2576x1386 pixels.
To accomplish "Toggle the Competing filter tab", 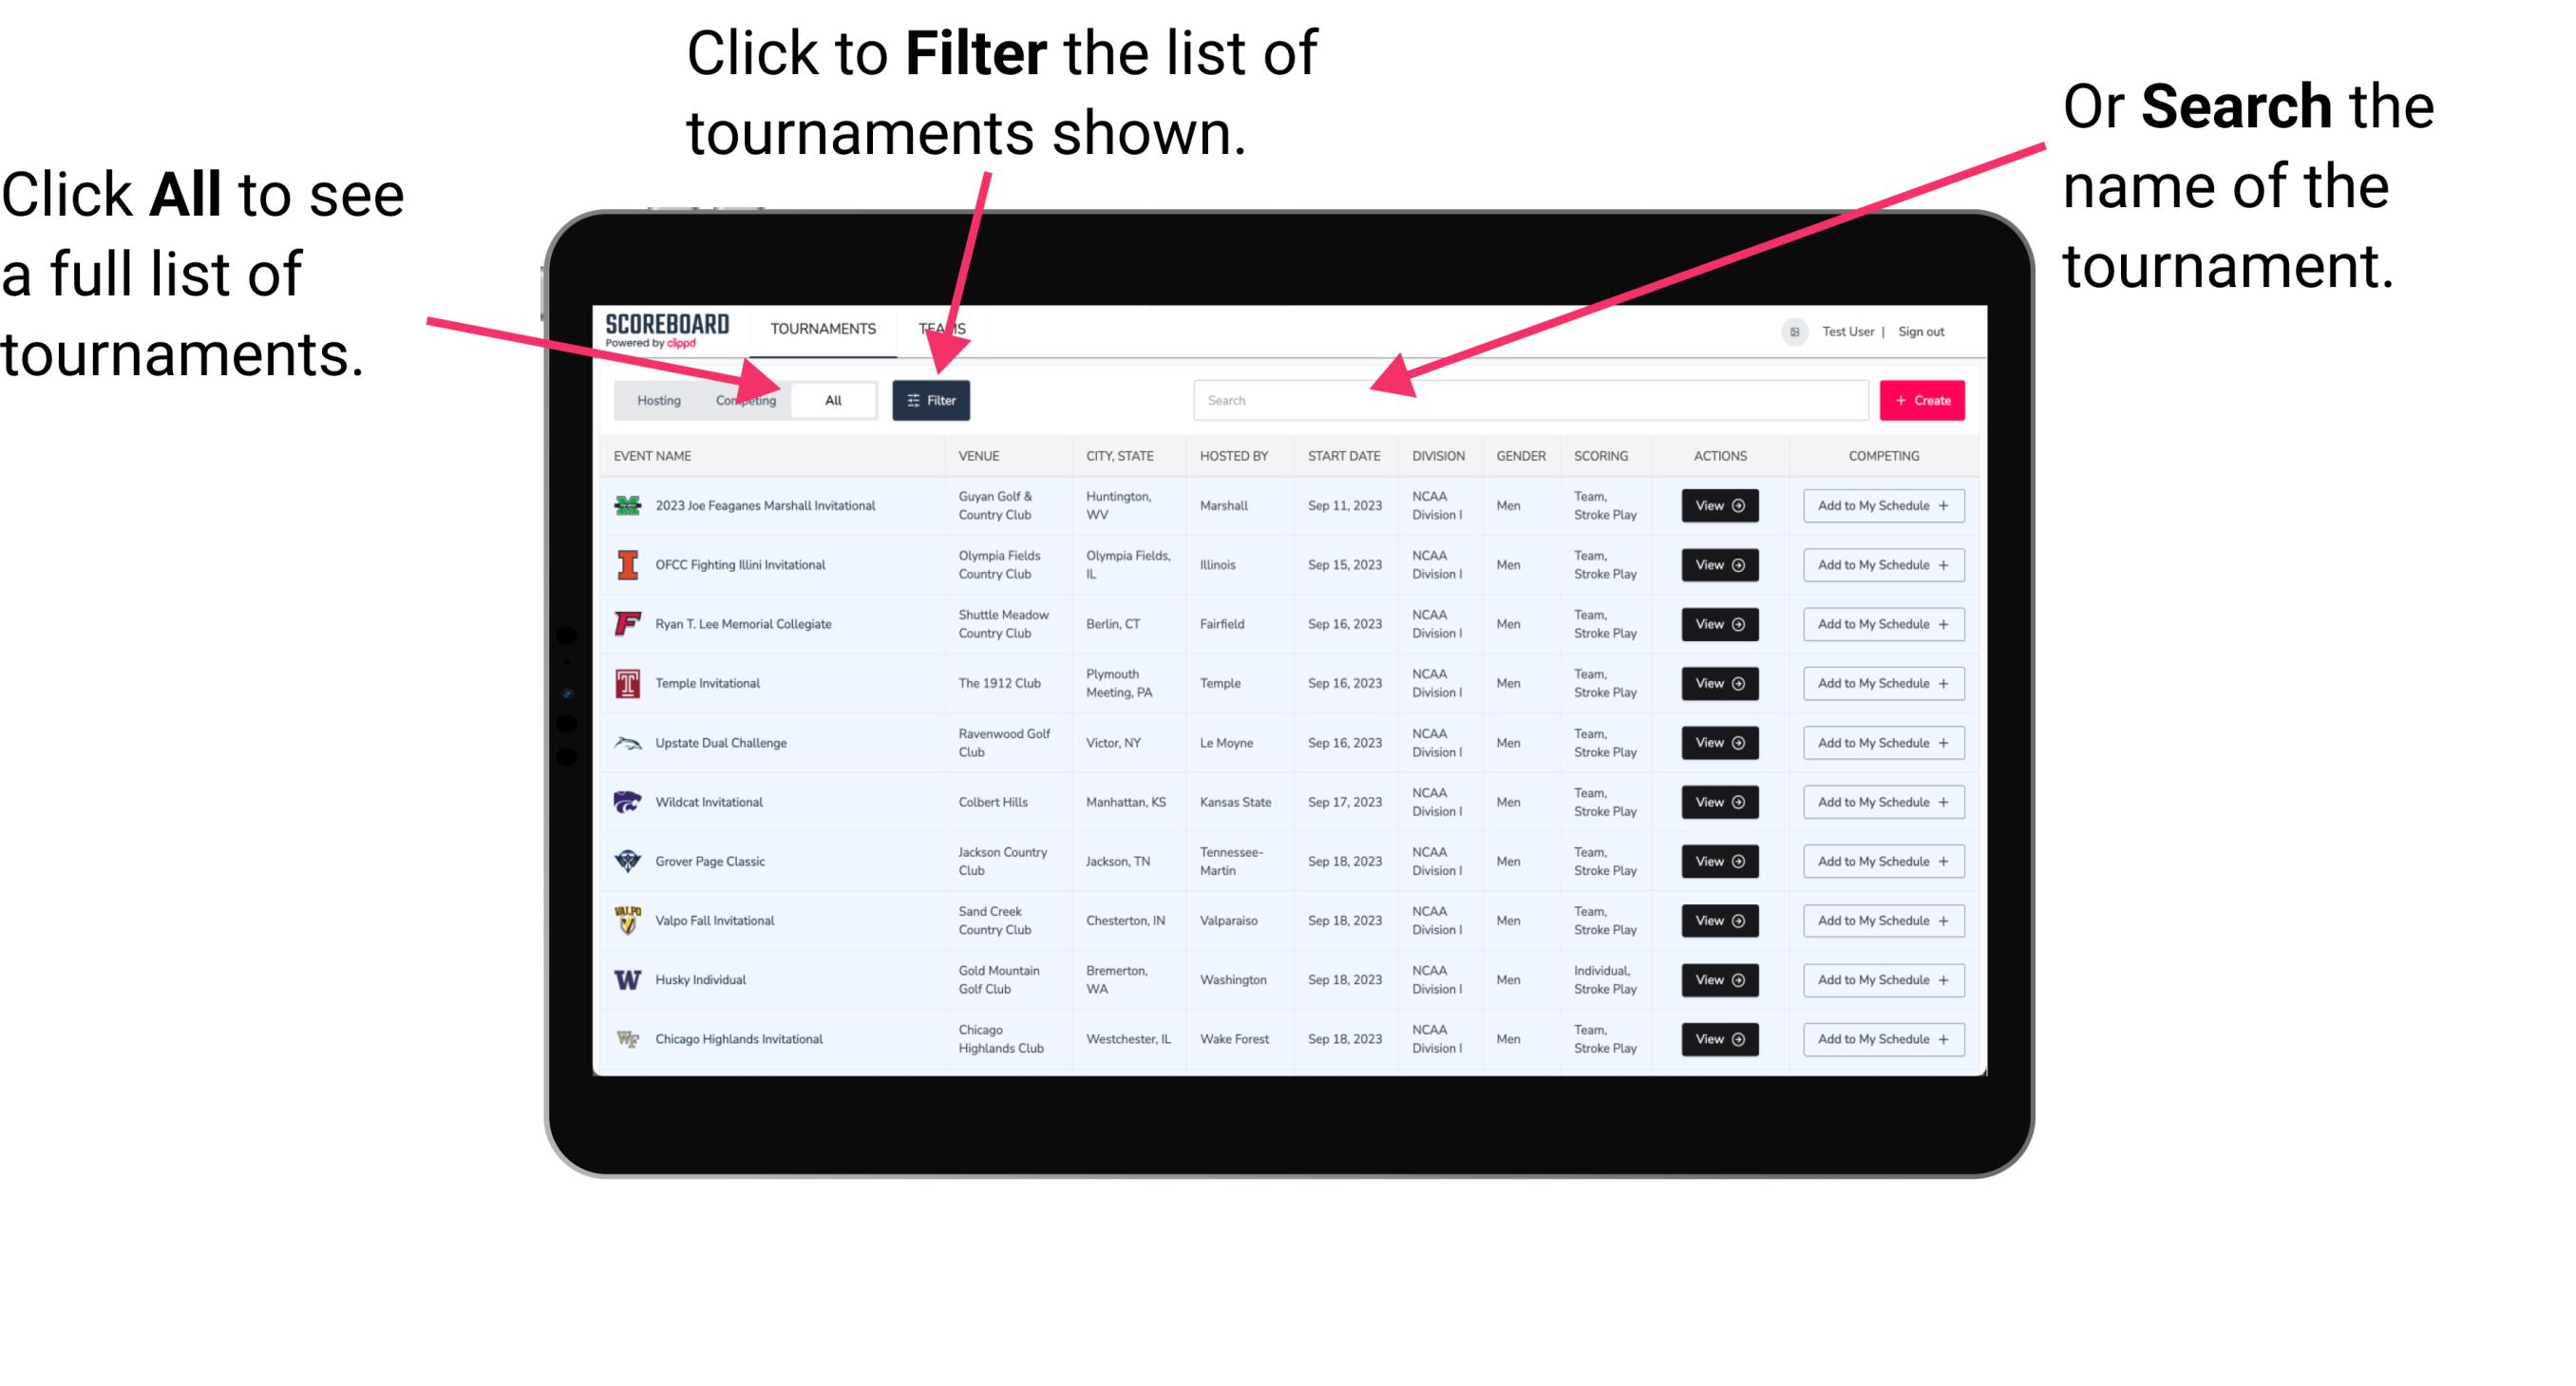I will 742,399.
